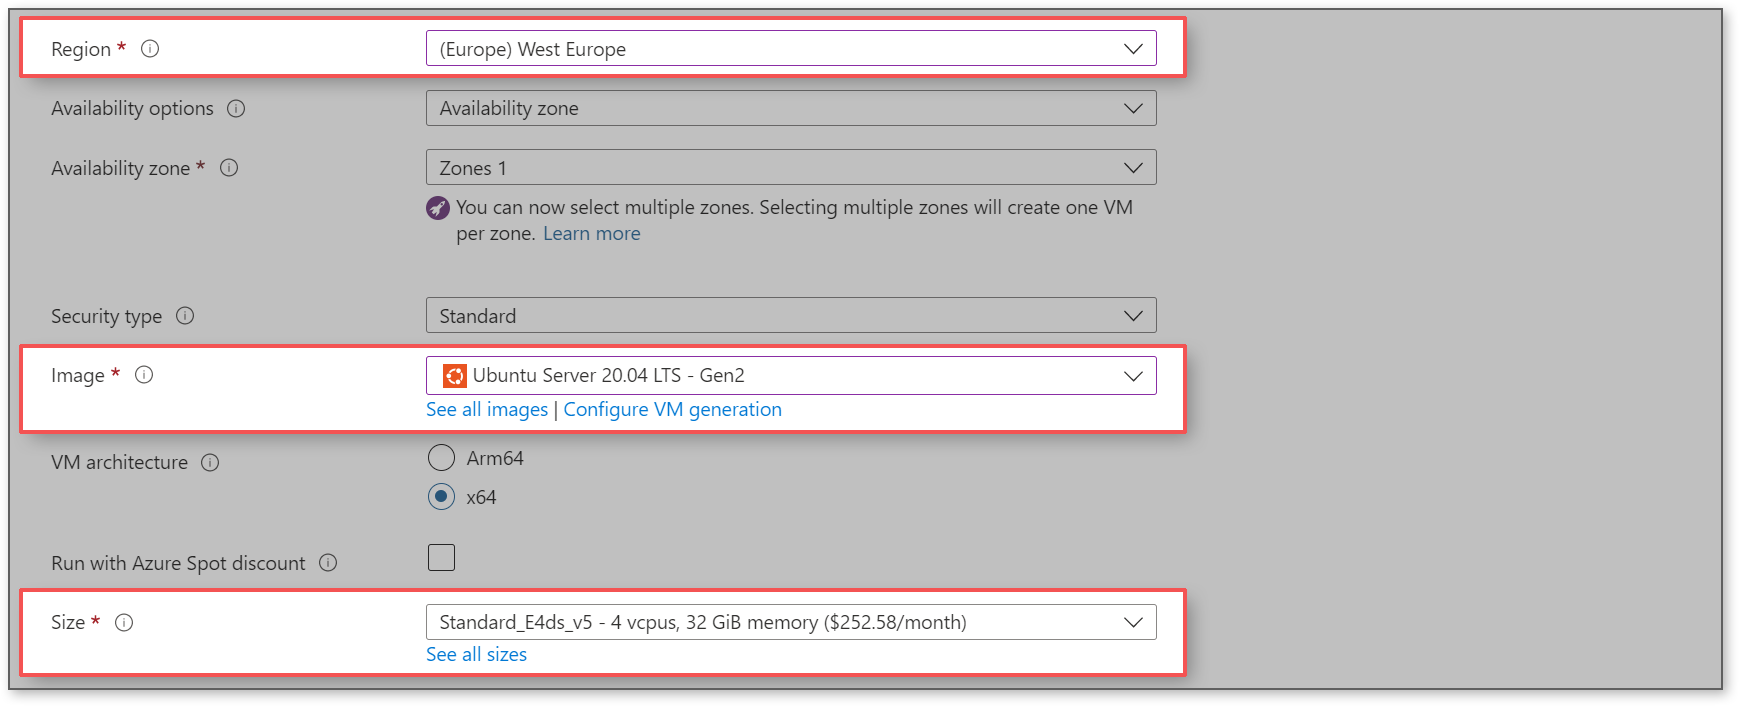Click the info icon beside Availability options
The image size is (1739, 706).
236,108
